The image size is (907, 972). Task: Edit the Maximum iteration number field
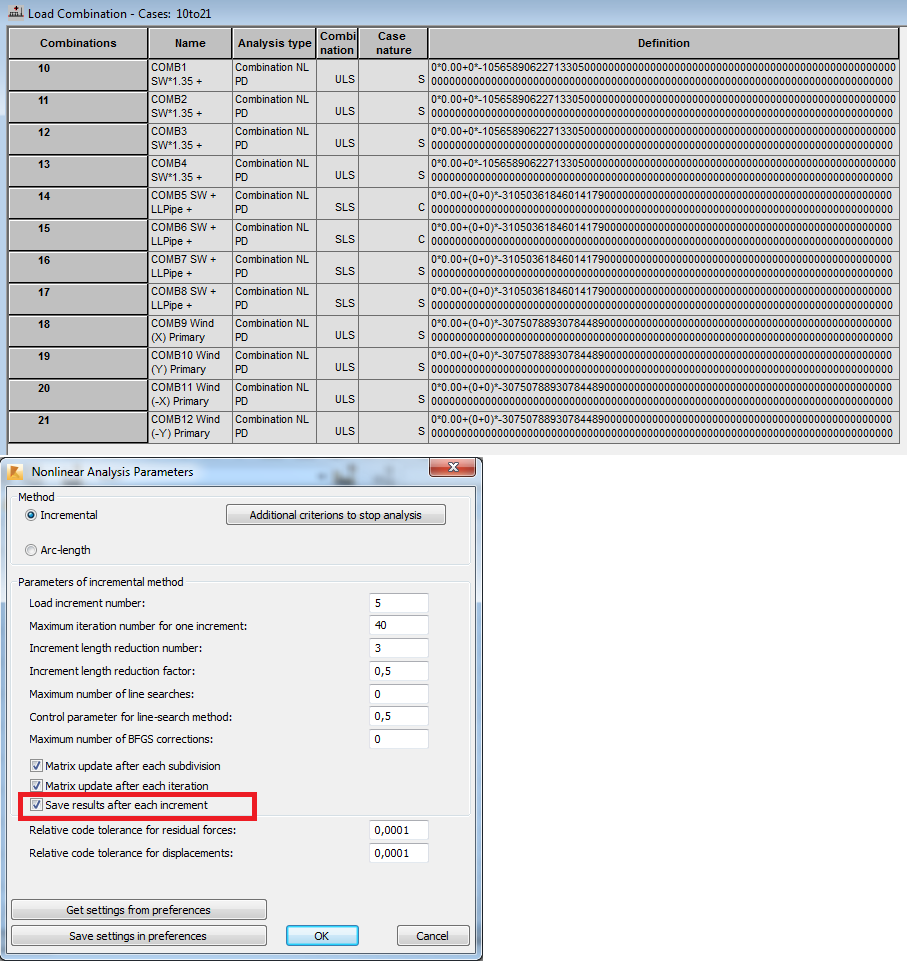[x=398, y=625]
